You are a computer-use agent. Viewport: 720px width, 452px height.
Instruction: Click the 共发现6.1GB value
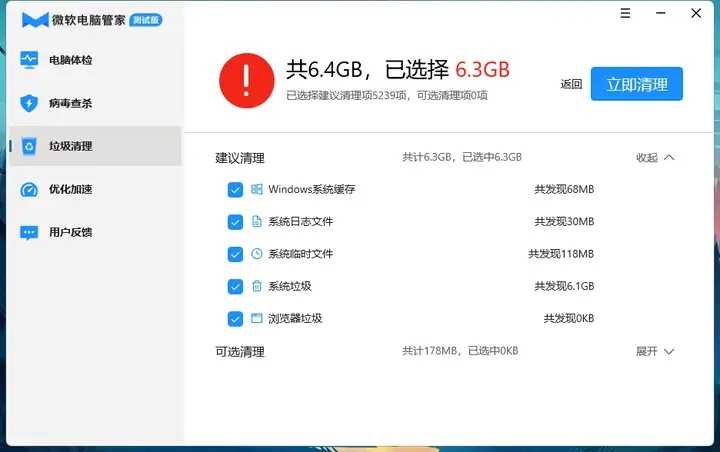564,286
